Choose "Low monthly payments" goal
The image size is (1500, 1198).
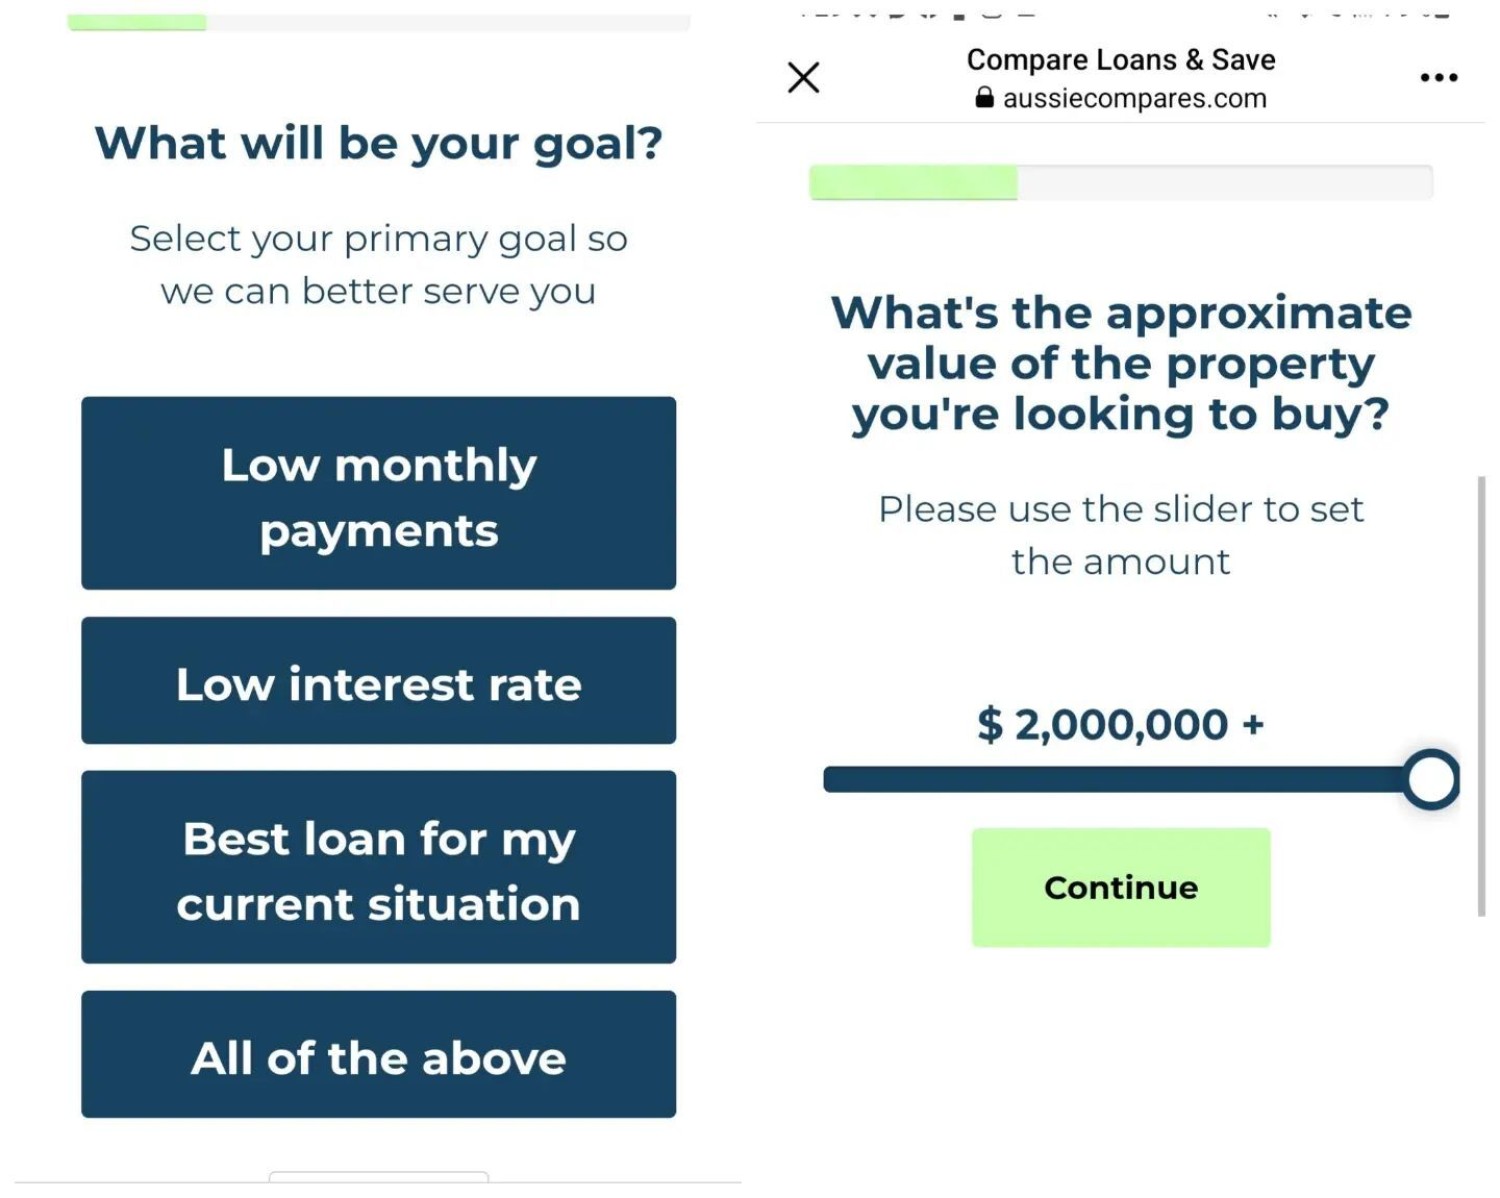(x=378, y=493)
